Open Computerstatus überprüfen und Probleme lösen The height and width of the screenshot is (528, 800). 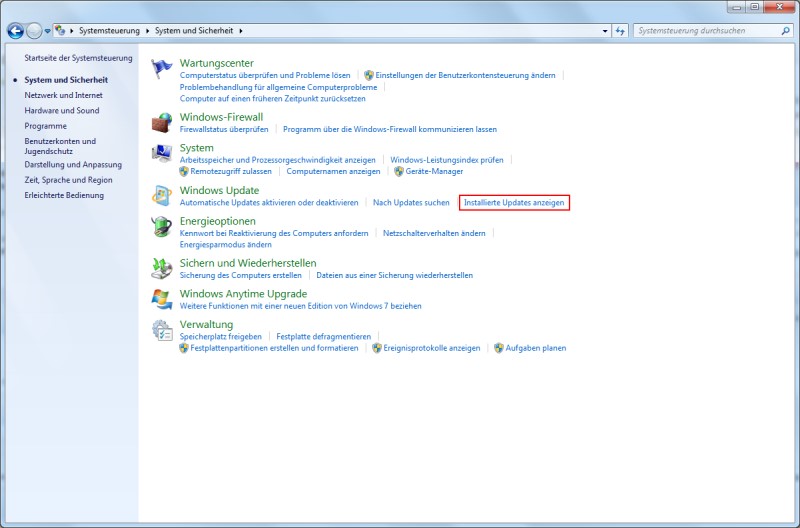coord(265,75)
